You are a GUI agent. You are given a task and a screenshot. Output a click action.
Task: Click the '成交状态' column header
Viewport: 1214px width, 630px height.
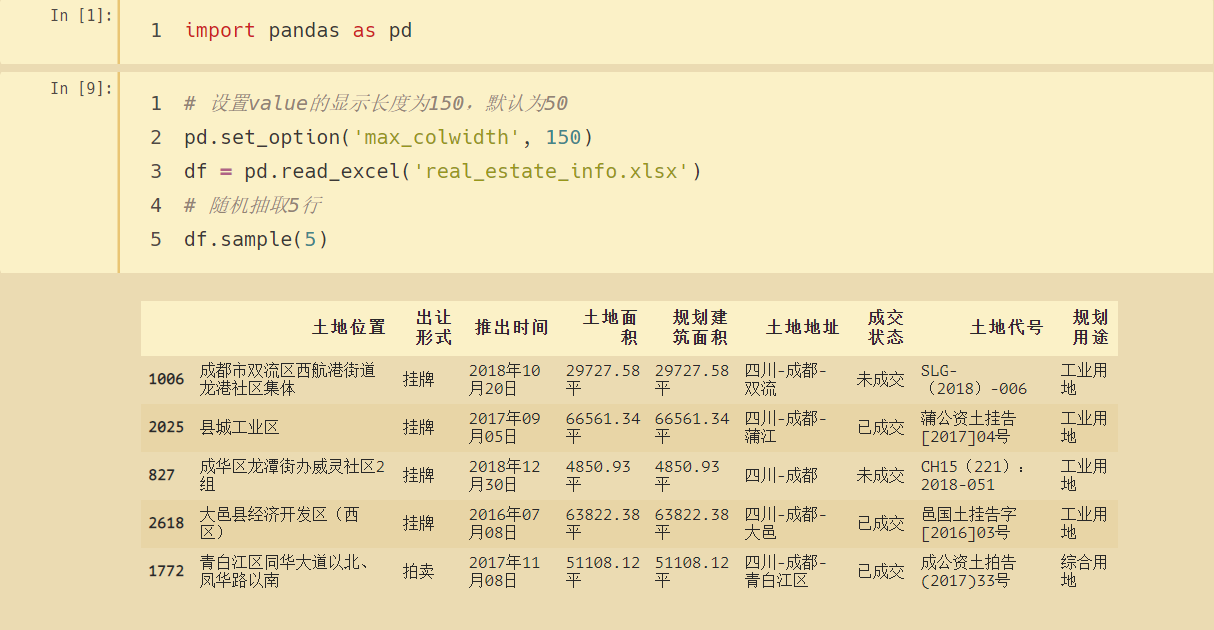coord(885,327)
